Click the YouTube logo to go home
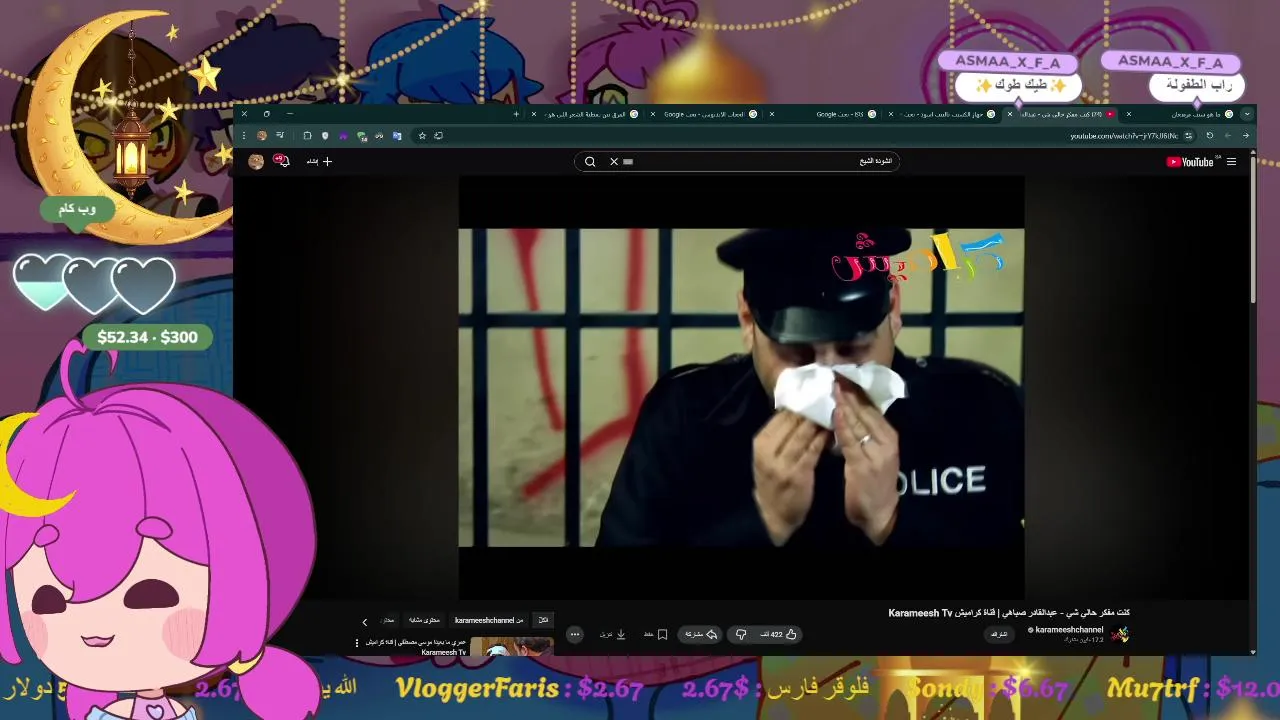 click(1189, 162)
